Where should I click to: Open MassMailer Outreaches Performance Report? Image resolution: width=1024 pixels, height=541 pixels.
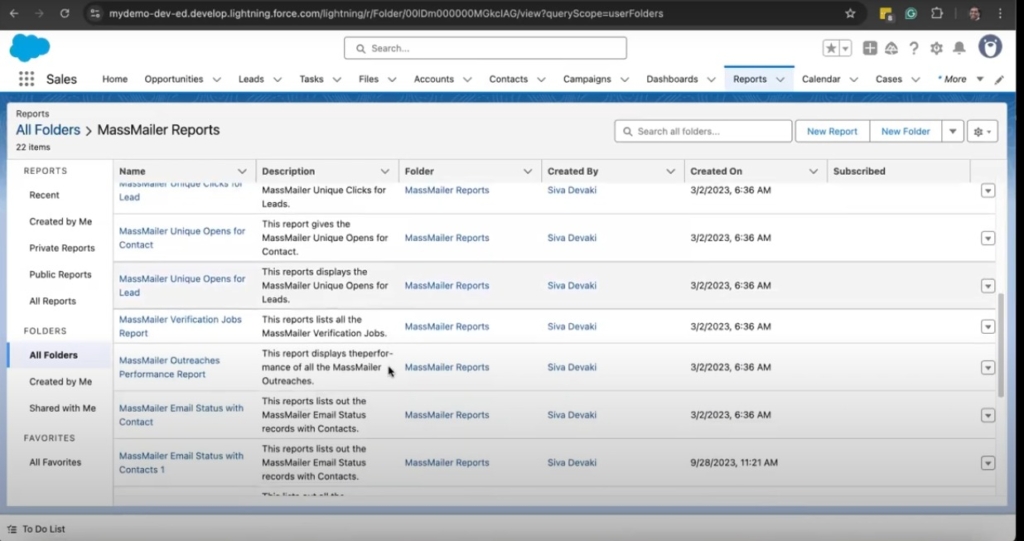169,367
